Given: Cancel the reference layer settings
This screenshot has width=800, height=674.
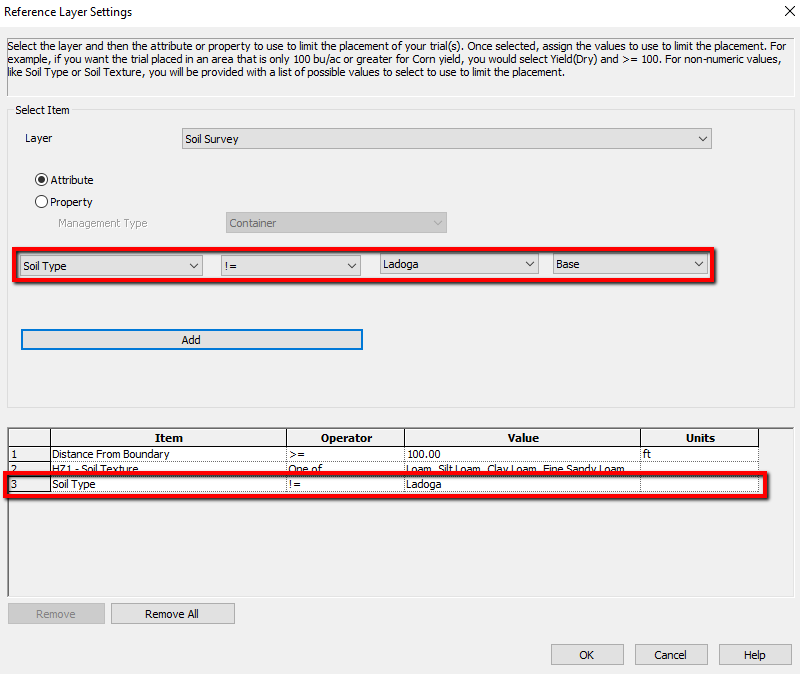Looking at the screenshot, I should [x=670, y=655].
